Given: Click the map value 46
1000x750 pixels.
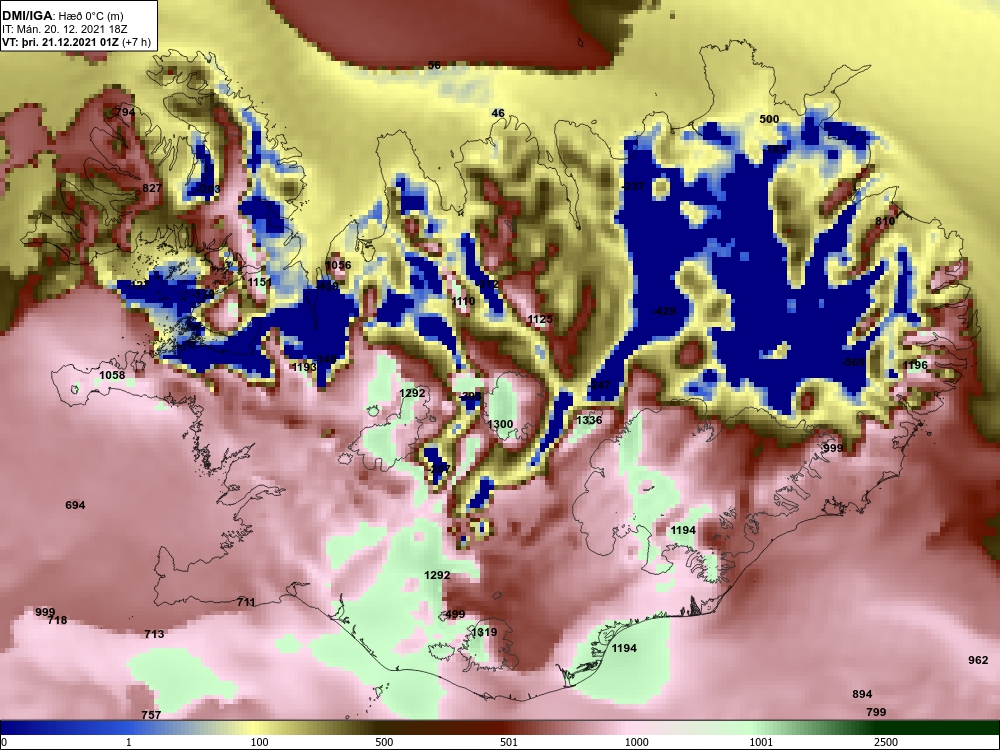Looking at the screenshot, I should [498, 113].
